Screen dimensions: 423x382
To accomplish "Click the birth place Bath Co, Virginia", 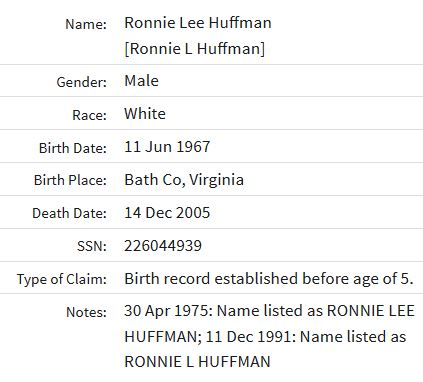I will 184,180.
